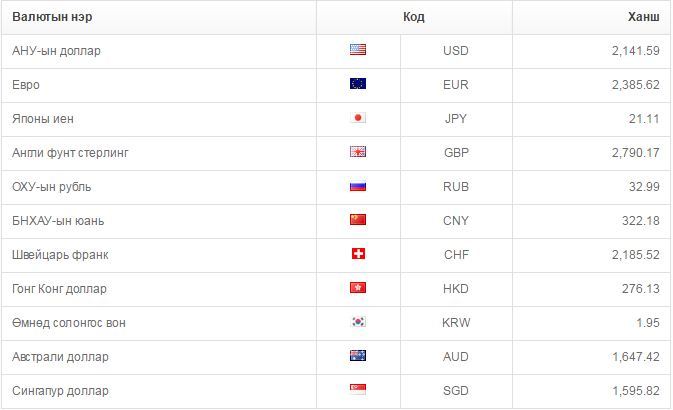Click the Japan flag icon
Viewport: 673px width, 410px height.
coord(358,118)
